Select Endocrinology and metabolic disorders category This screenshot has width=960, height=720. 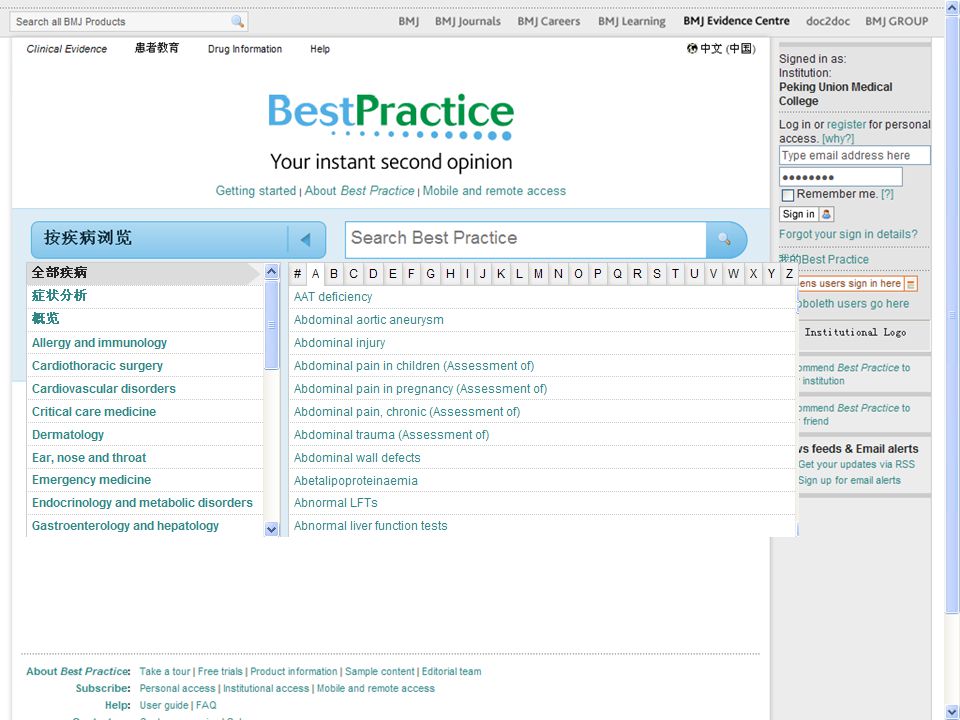click(x=142, y=503)
